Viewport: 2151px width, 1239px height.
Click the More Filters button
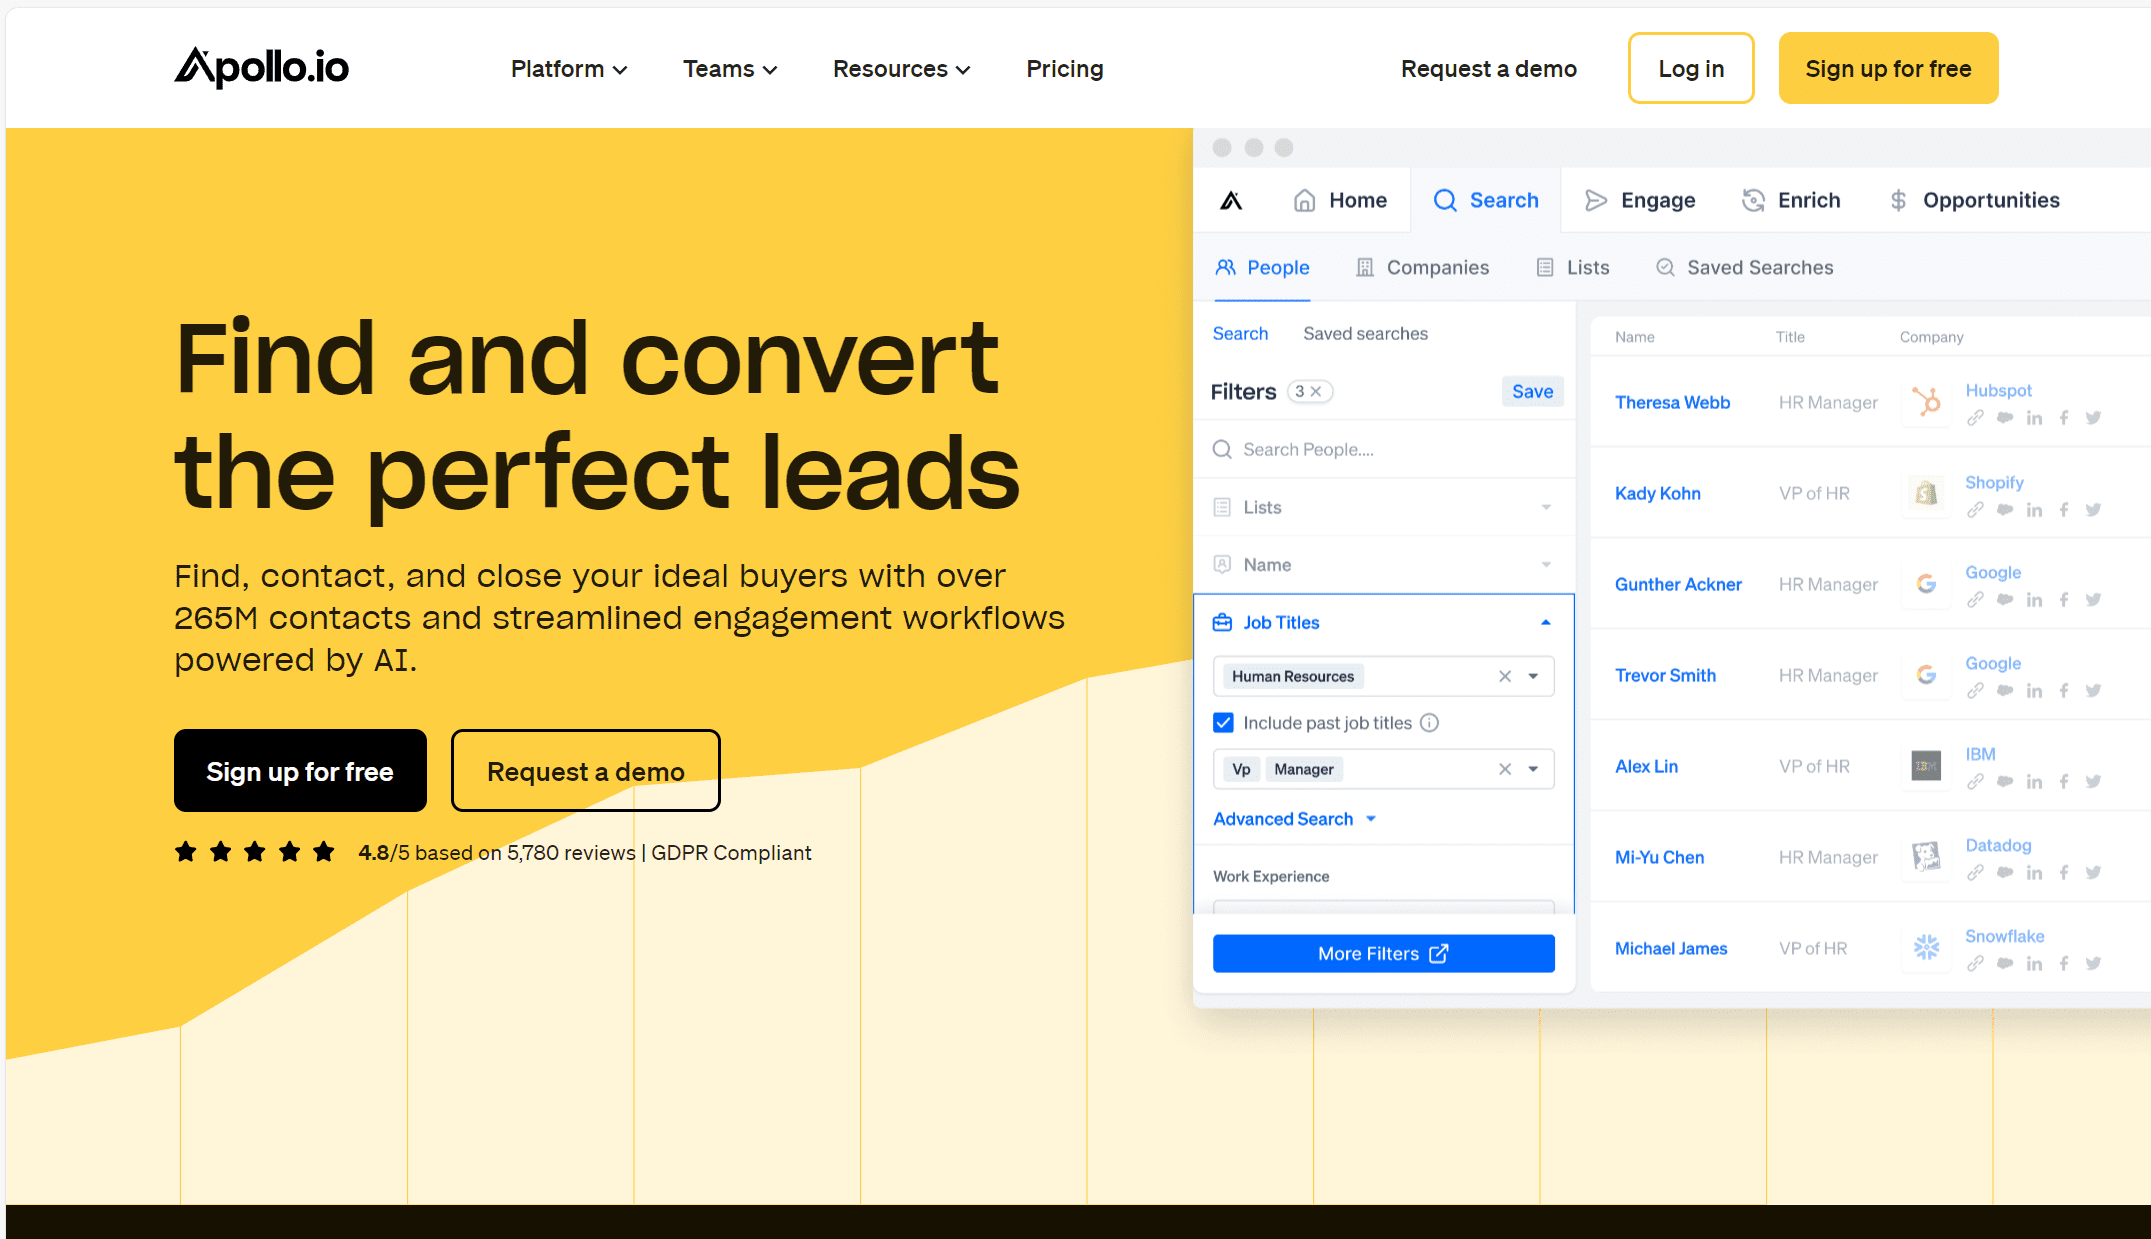click(x=1383, y=954)
